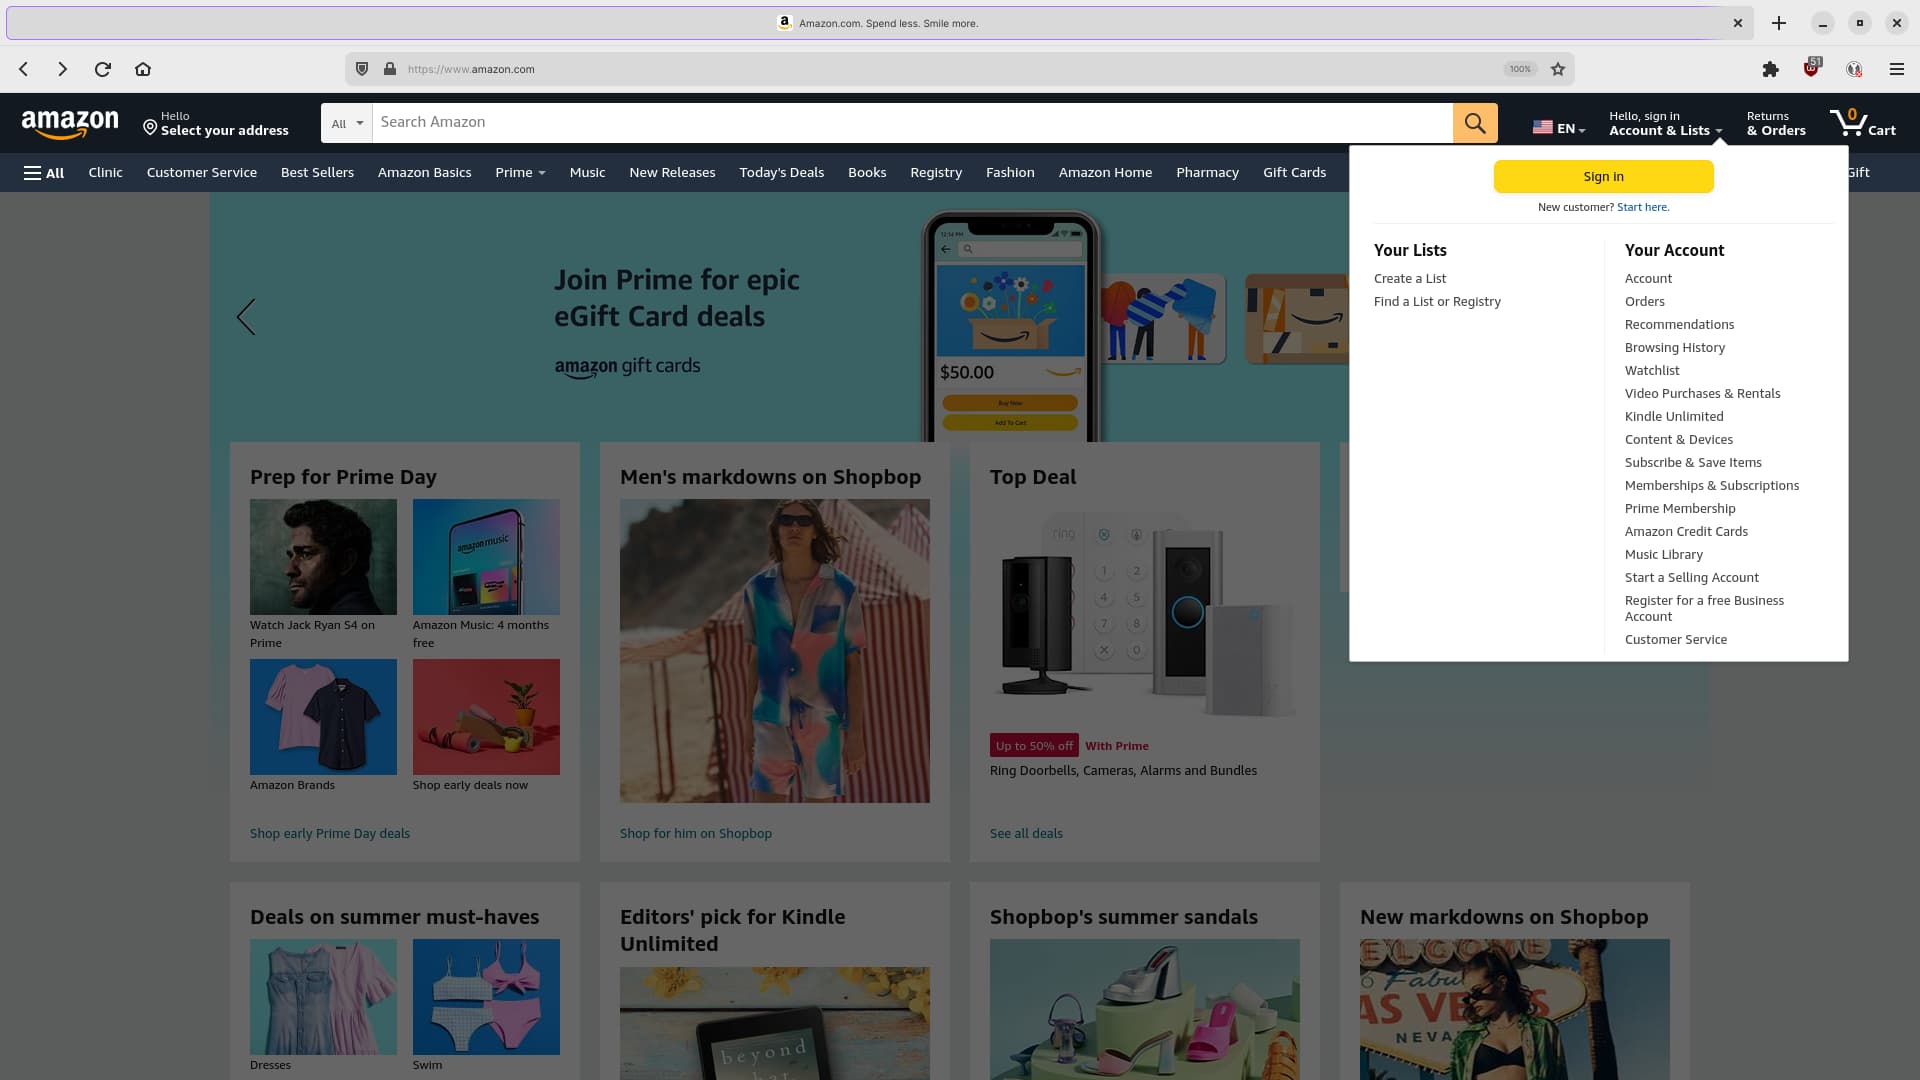Go to the browser home icon

[x=143, y=69]
